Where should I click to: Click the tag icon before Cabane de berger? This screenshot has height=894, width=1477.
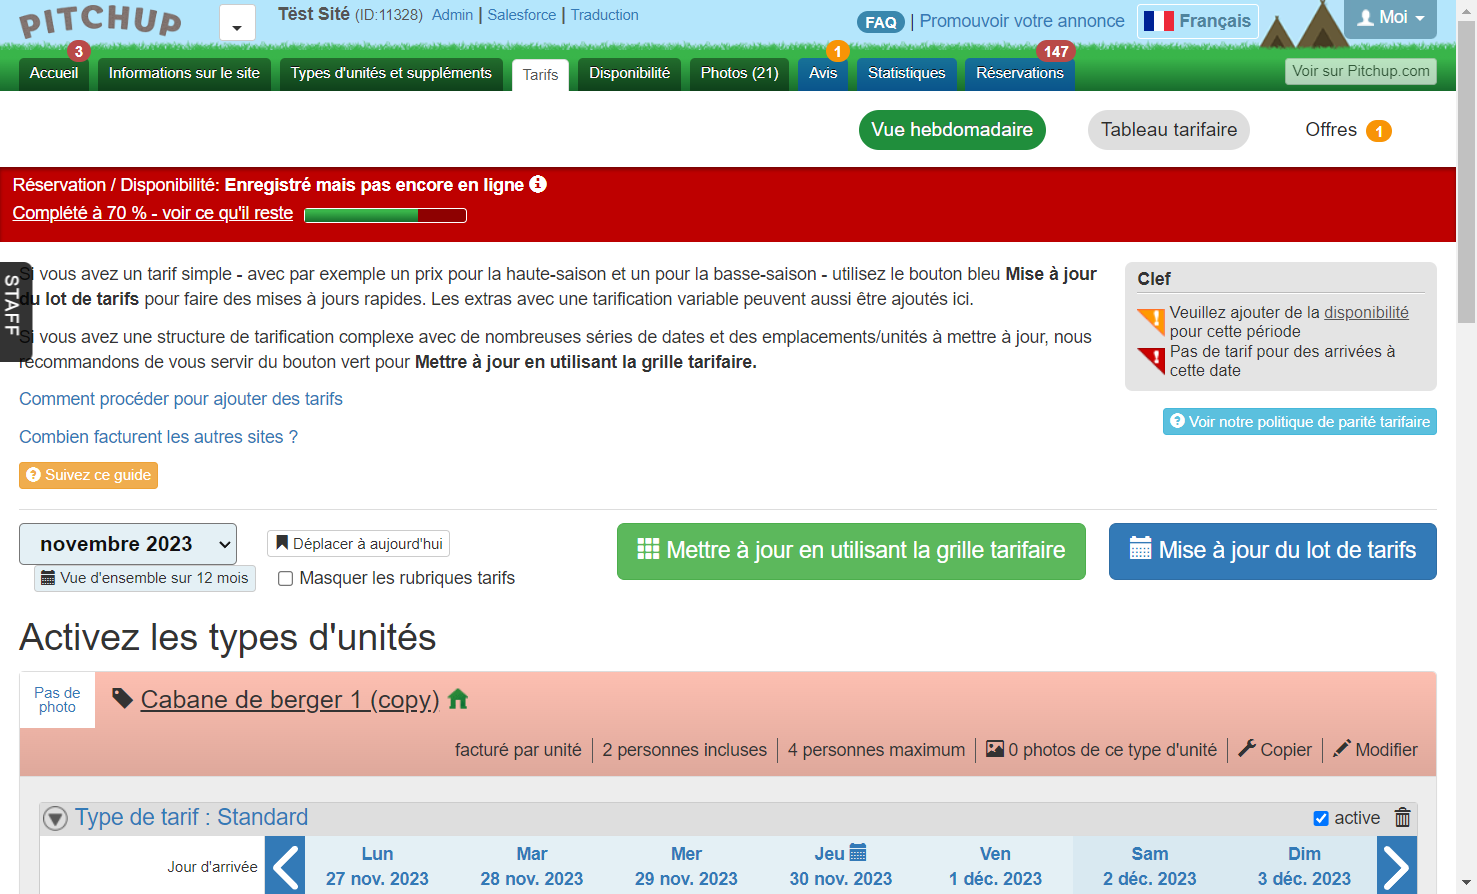[122, 699]
